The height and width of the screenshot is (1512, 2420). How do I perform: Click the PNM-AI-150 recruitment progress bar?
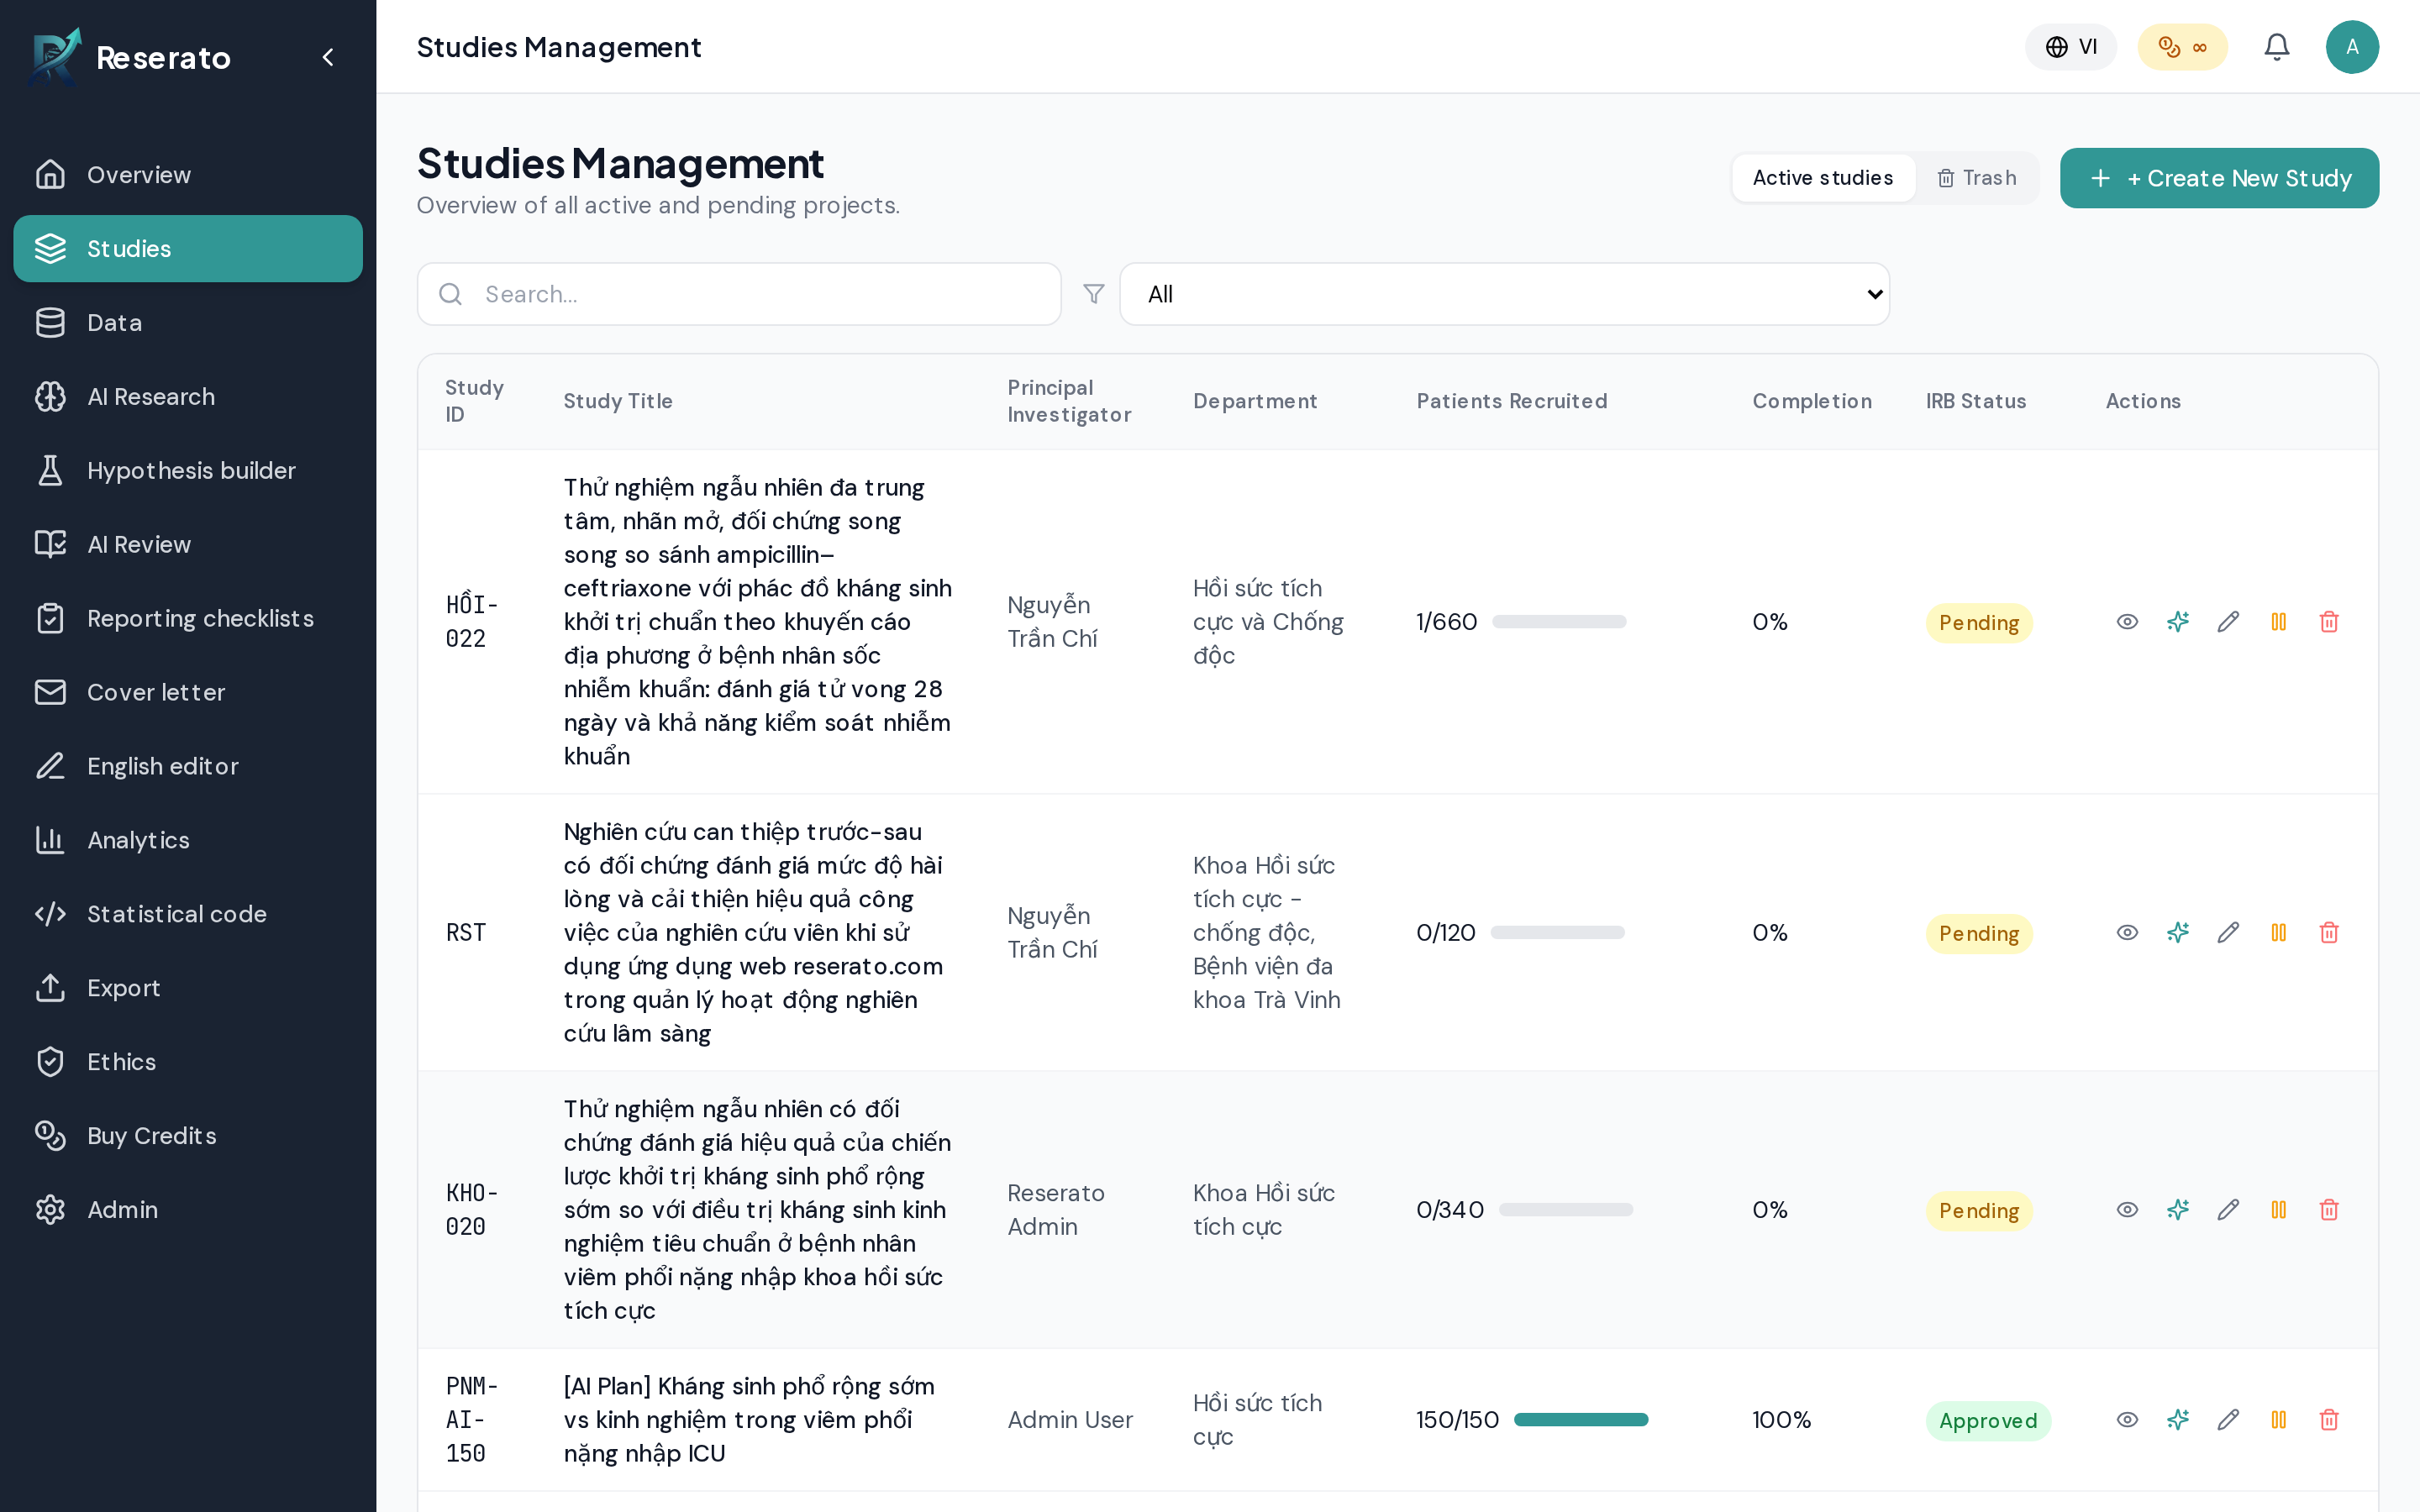pyautogui.click(x=1580, y=1420)
